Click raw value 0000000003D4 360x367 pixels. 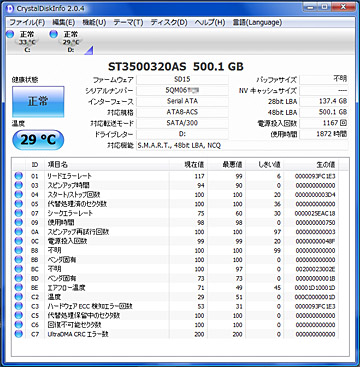[315, 194]
